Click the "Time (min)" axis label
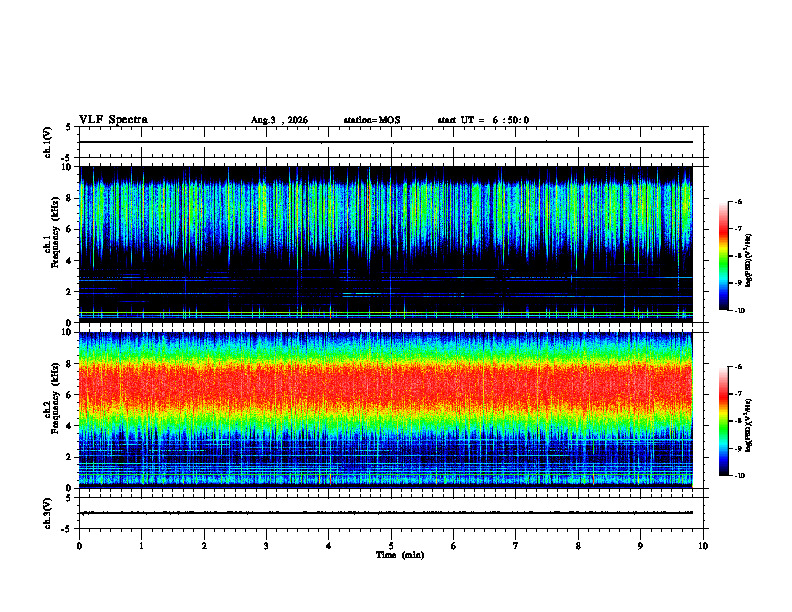The width and height of the screenshot is (792, 612). tap(400, 555)
